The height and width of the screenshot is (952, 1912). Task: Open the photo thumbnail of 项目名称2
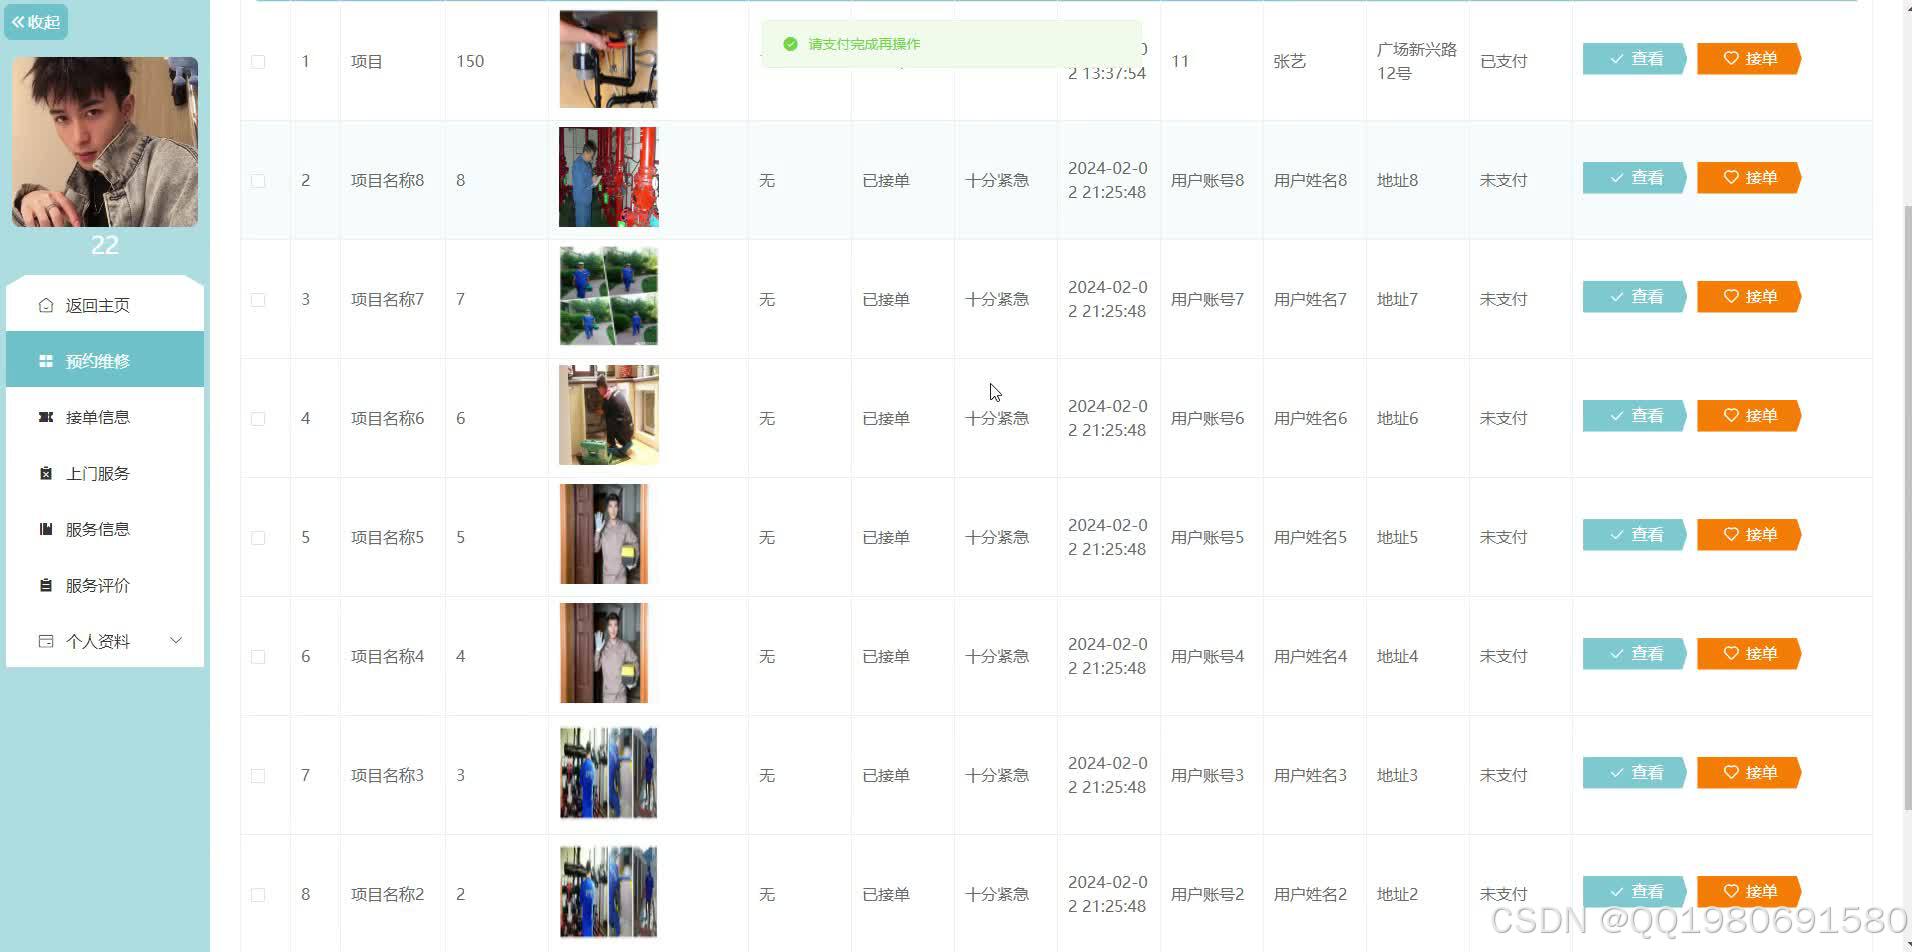point(608,892)
